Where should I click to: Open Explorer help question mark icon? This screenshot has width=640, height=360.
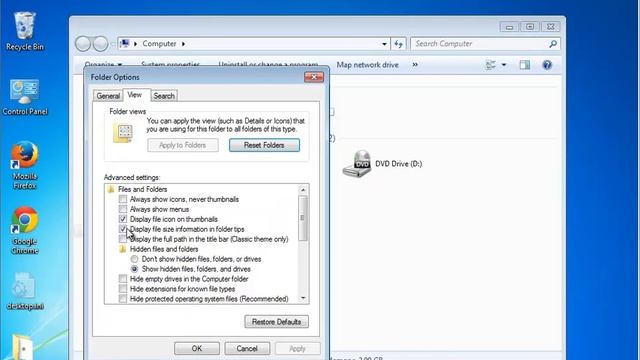[x=547, y=65]
